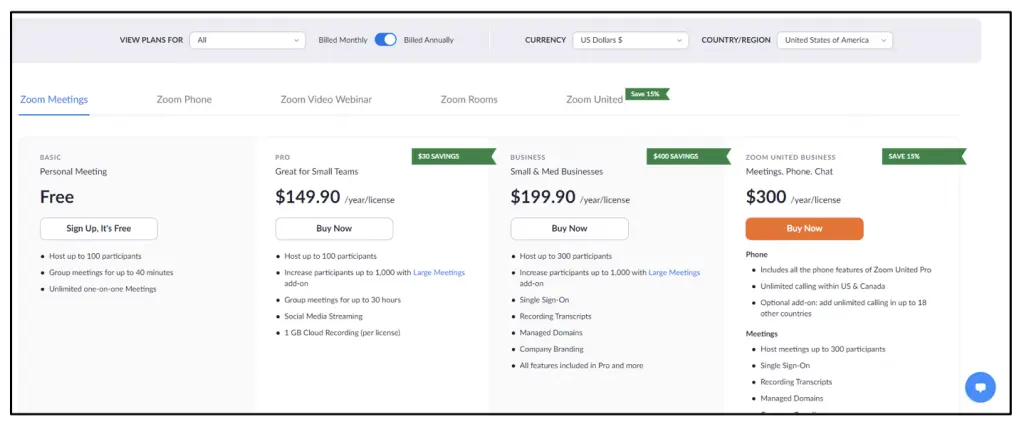The height and width of the screenshot is (422, 1024).
Task: Click Sign Up, It's Free button
Action: click(99, 229)
